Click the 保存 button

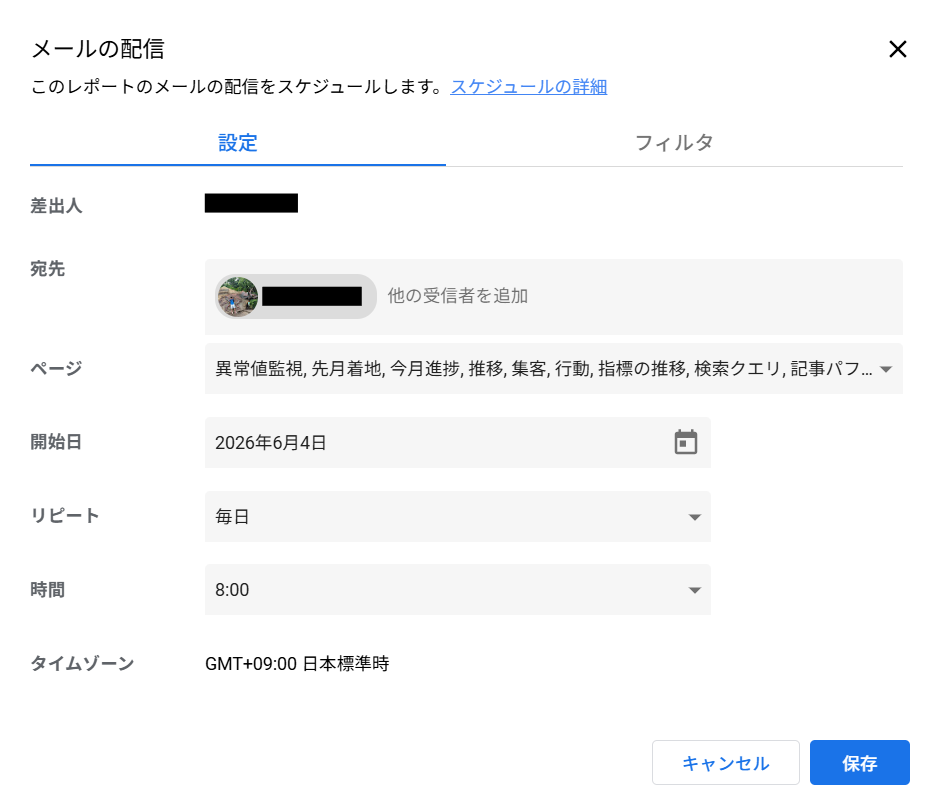pyautogui.click(x=860, y=763)
